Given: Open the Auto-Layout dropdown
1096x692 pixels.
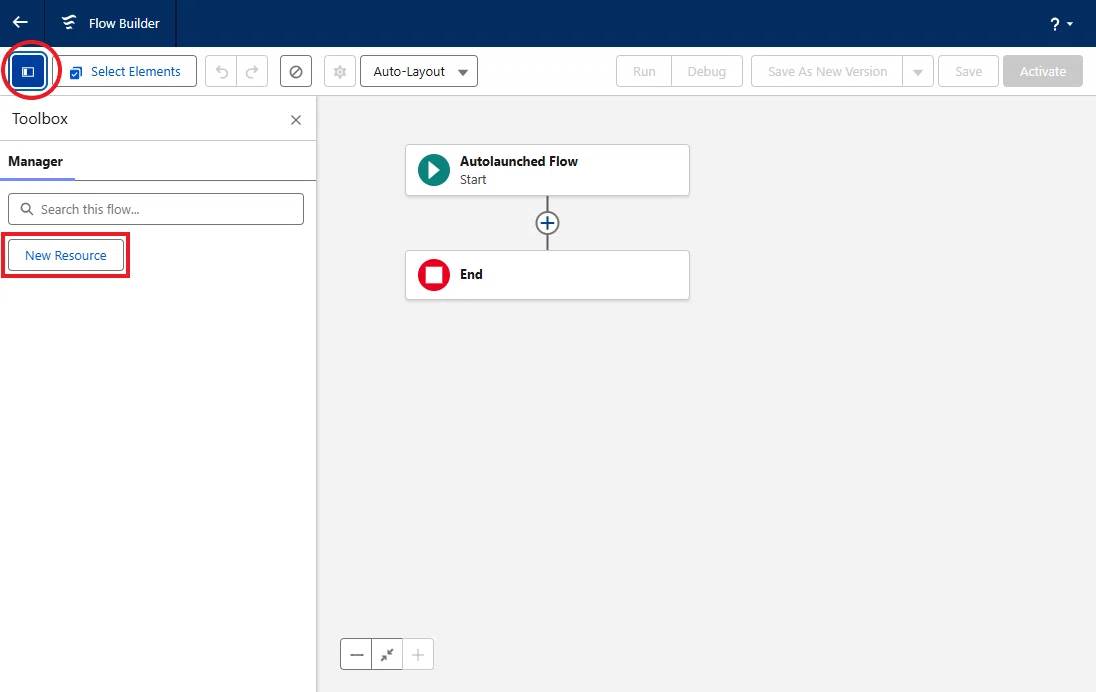Looking at the screenshot, I should pos(419,71).
